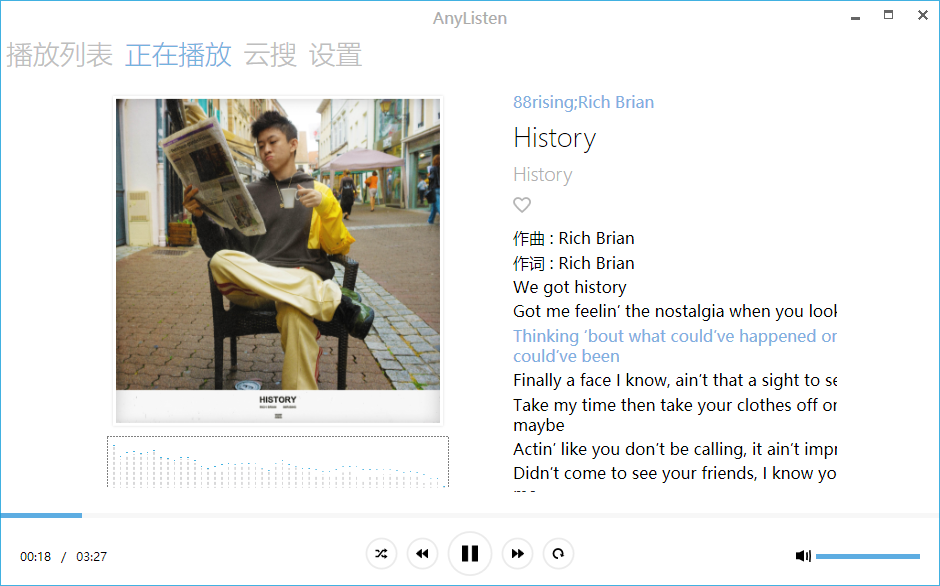
Task: Select lyric Finally a face I know
Action: [x=675, y=380]
